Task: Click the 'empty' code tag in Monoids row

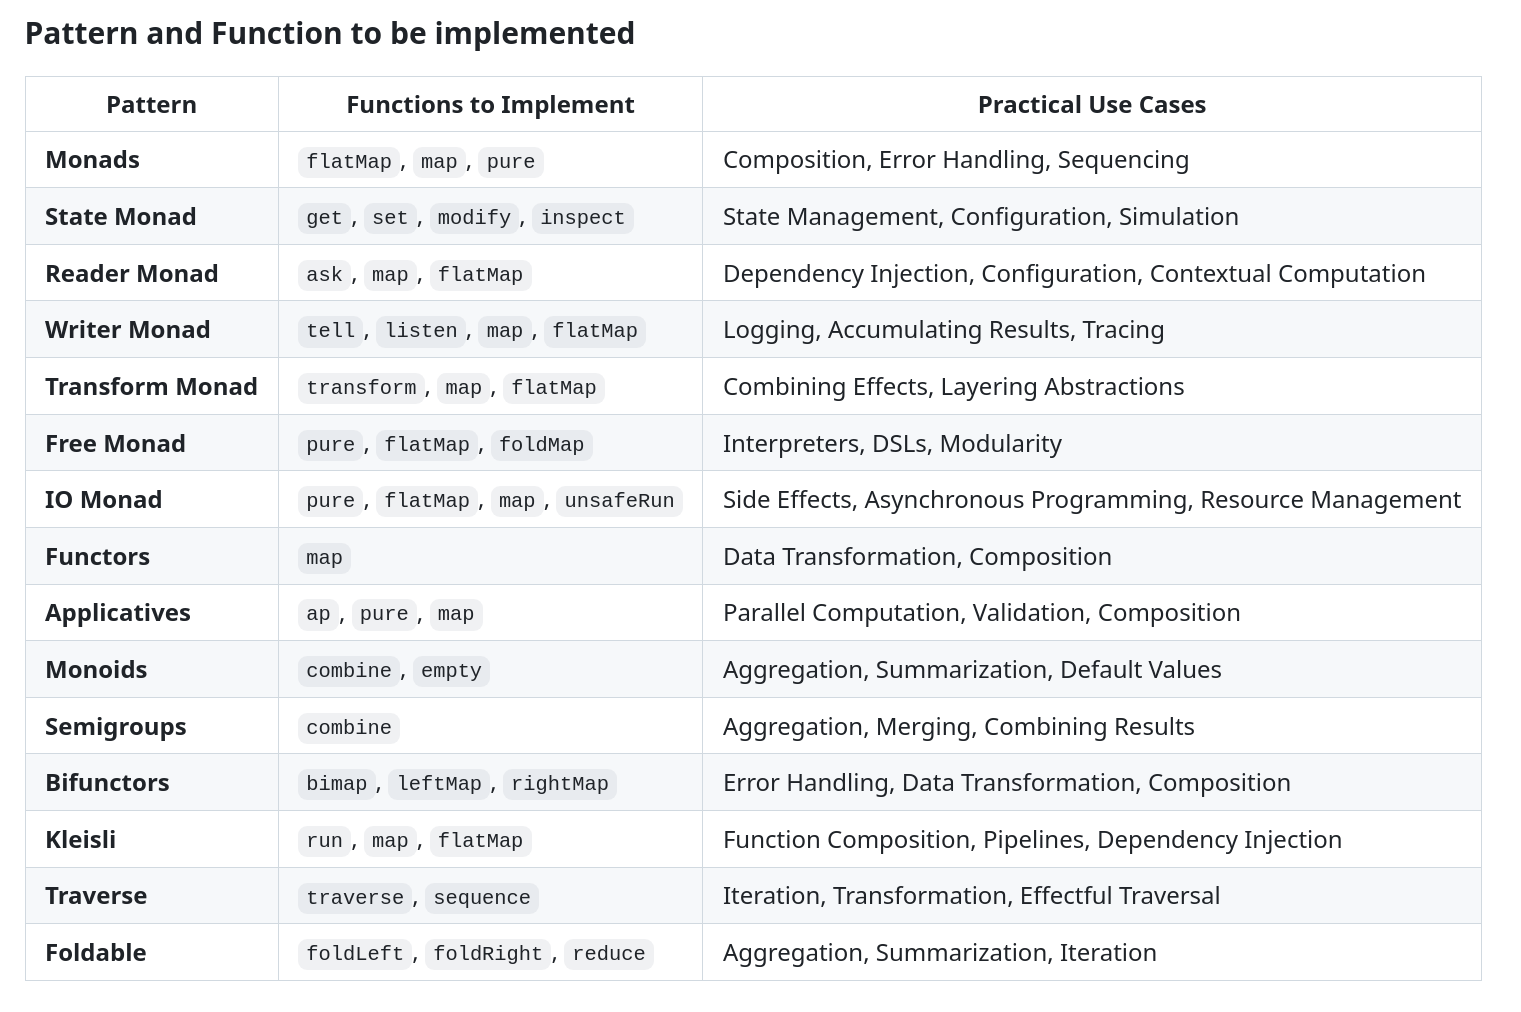Action: (451, 671)
